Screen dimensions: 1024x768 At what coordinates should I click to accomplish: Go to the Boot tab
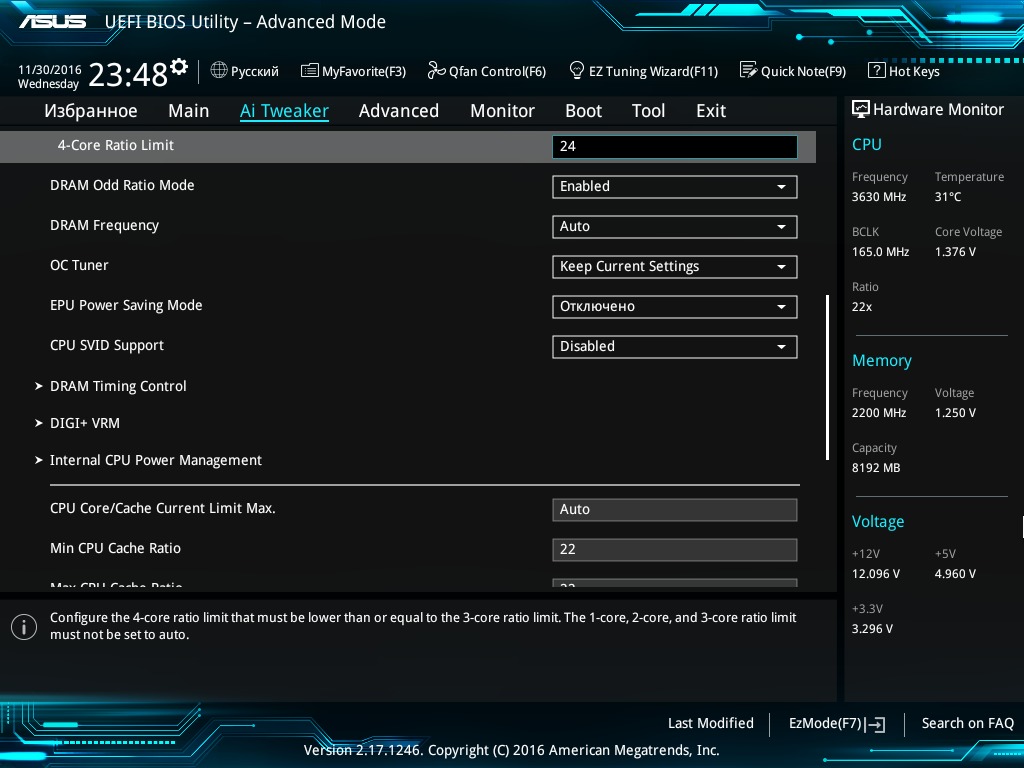583,111
